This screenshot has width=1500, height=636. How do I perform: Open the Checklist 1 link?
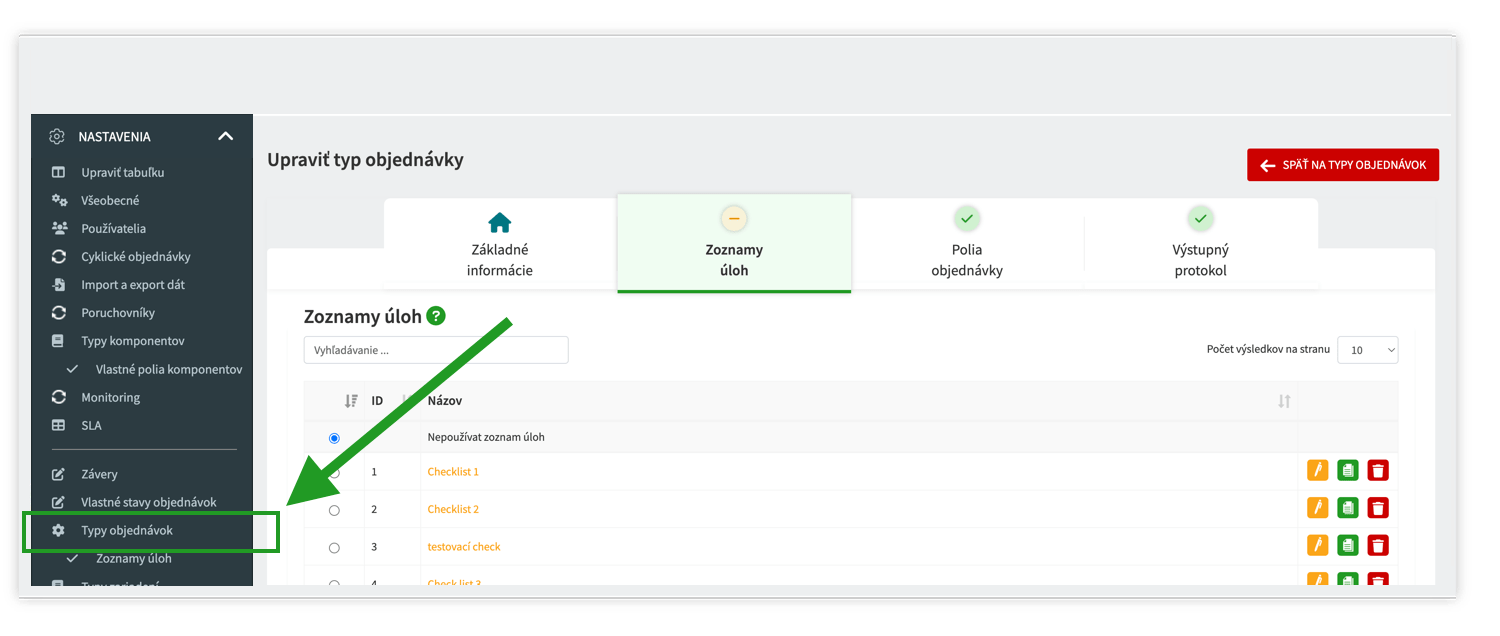point(453,472)
